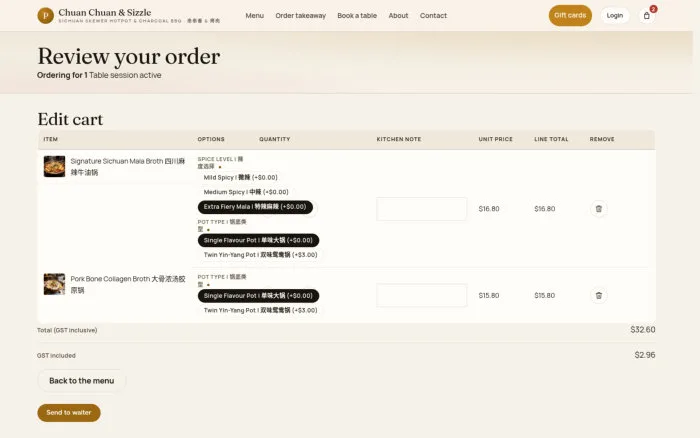Image resolution: width=700 pixels, height=438 pixels.
Task: Click Chuan Chuan & Sizzle site title
Action: 104,13
